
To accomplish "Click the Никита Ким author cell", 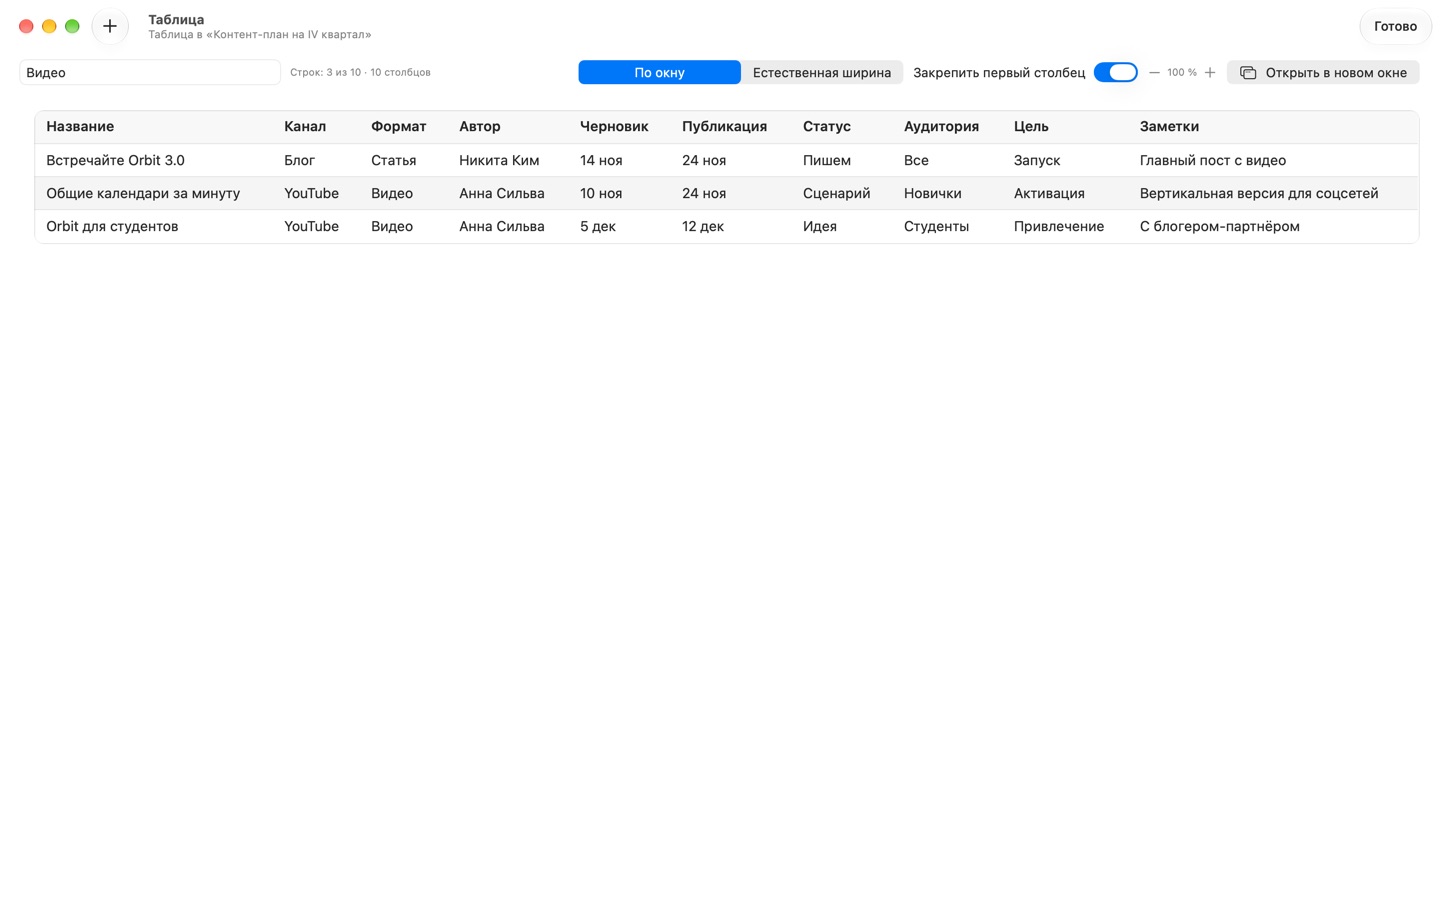I will (499, 160).
